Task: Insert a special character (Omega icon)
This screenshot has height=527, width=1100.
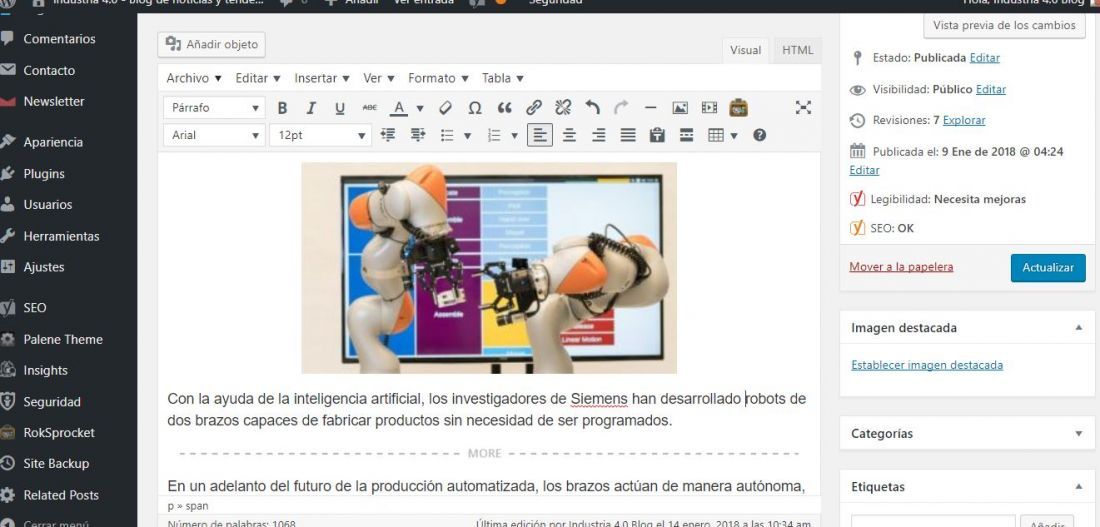Action: 475,108
